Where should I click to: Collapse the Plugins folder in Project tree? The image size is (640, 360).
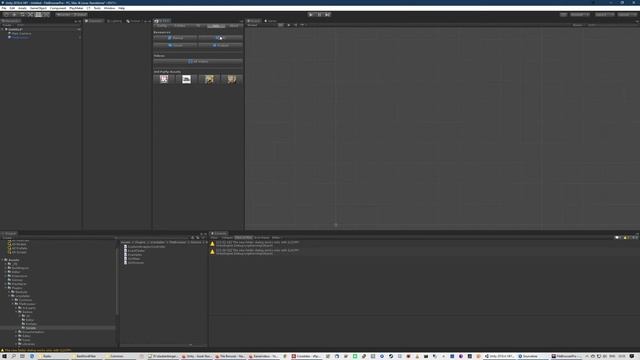point(6,288)
